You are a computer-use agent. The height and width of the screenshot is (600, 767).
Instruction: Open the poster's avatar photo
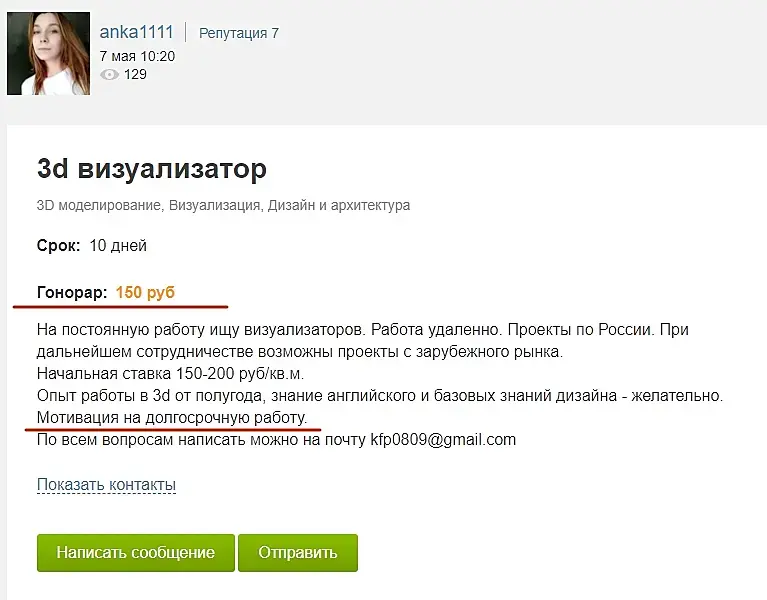[x=49, y=56]
